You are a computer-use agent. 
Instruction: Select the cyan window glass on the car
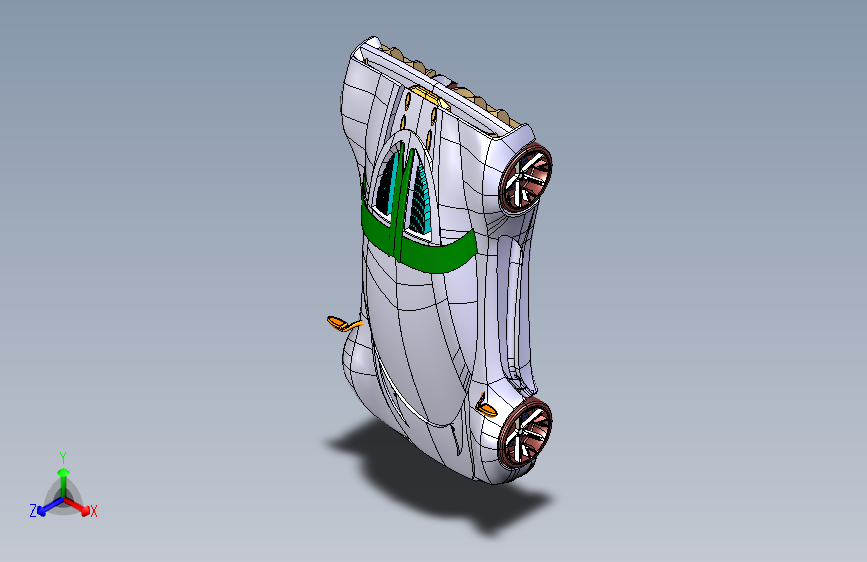pos(420,201)
